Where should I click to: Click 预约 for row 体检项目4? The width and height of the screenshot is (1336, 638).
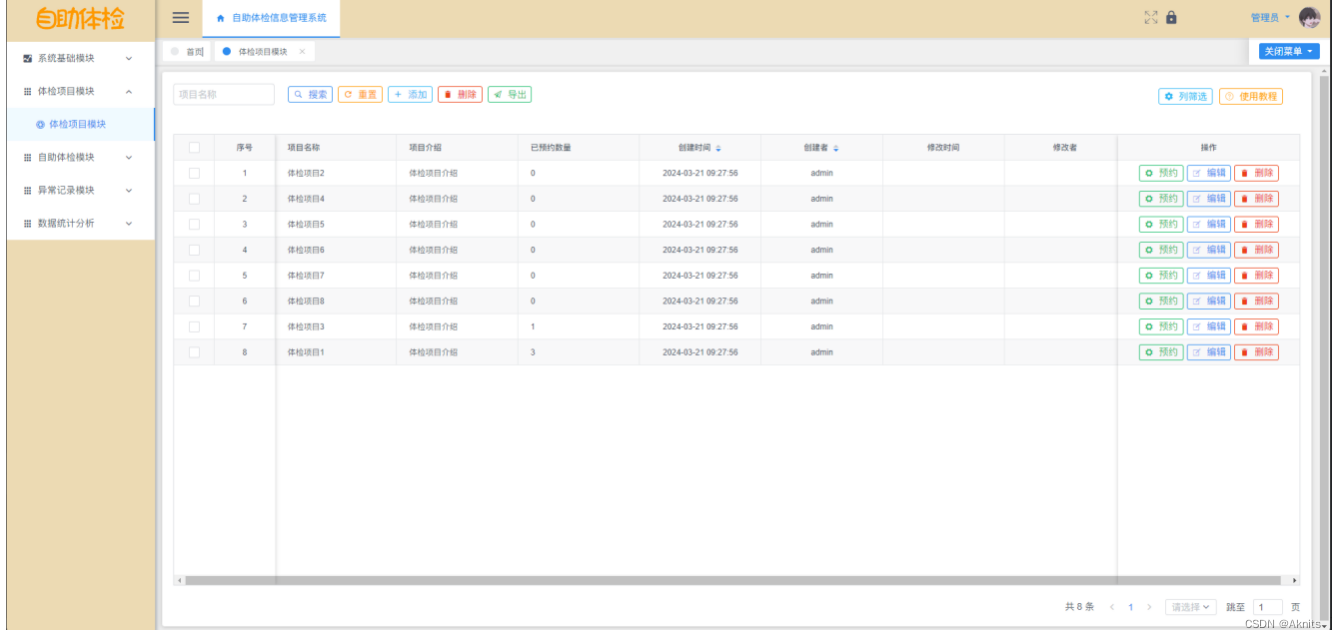pyautogui.click(x=1161, y=198)
